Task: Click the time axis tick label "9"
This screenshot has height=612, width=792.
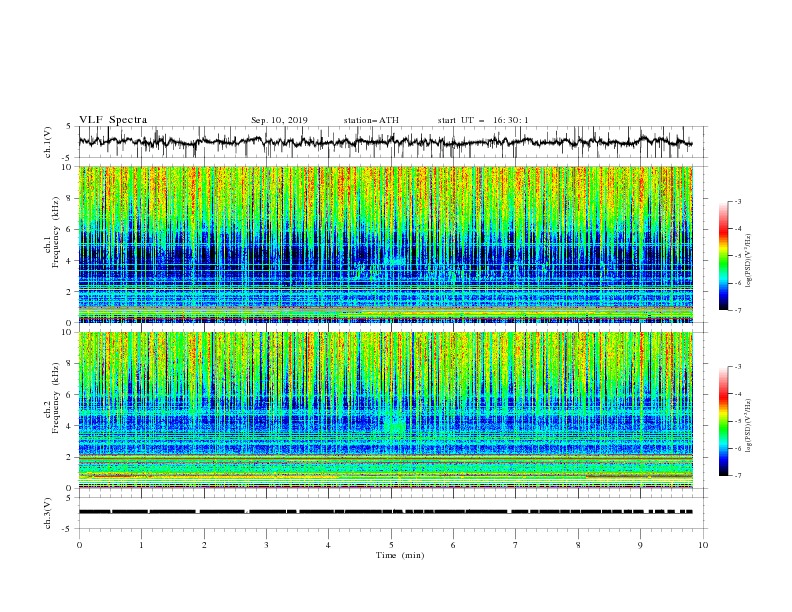Action: tap(640, 545)
